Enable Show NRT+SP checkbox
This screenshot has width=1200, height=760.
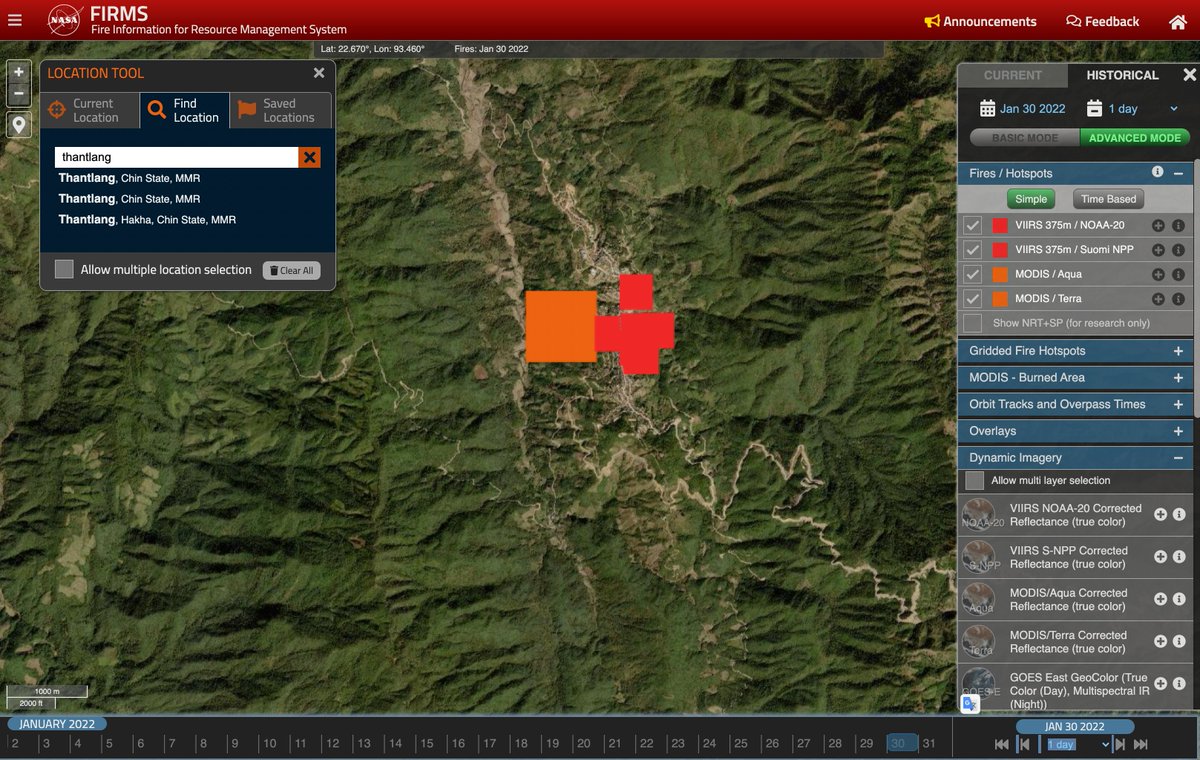(972, 323)
